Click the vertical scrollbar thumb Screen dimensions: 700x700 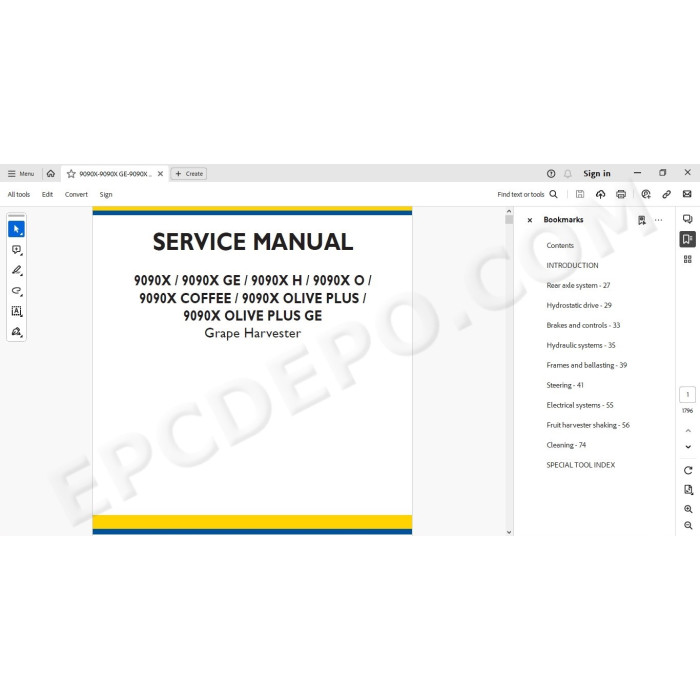point(509,220)
